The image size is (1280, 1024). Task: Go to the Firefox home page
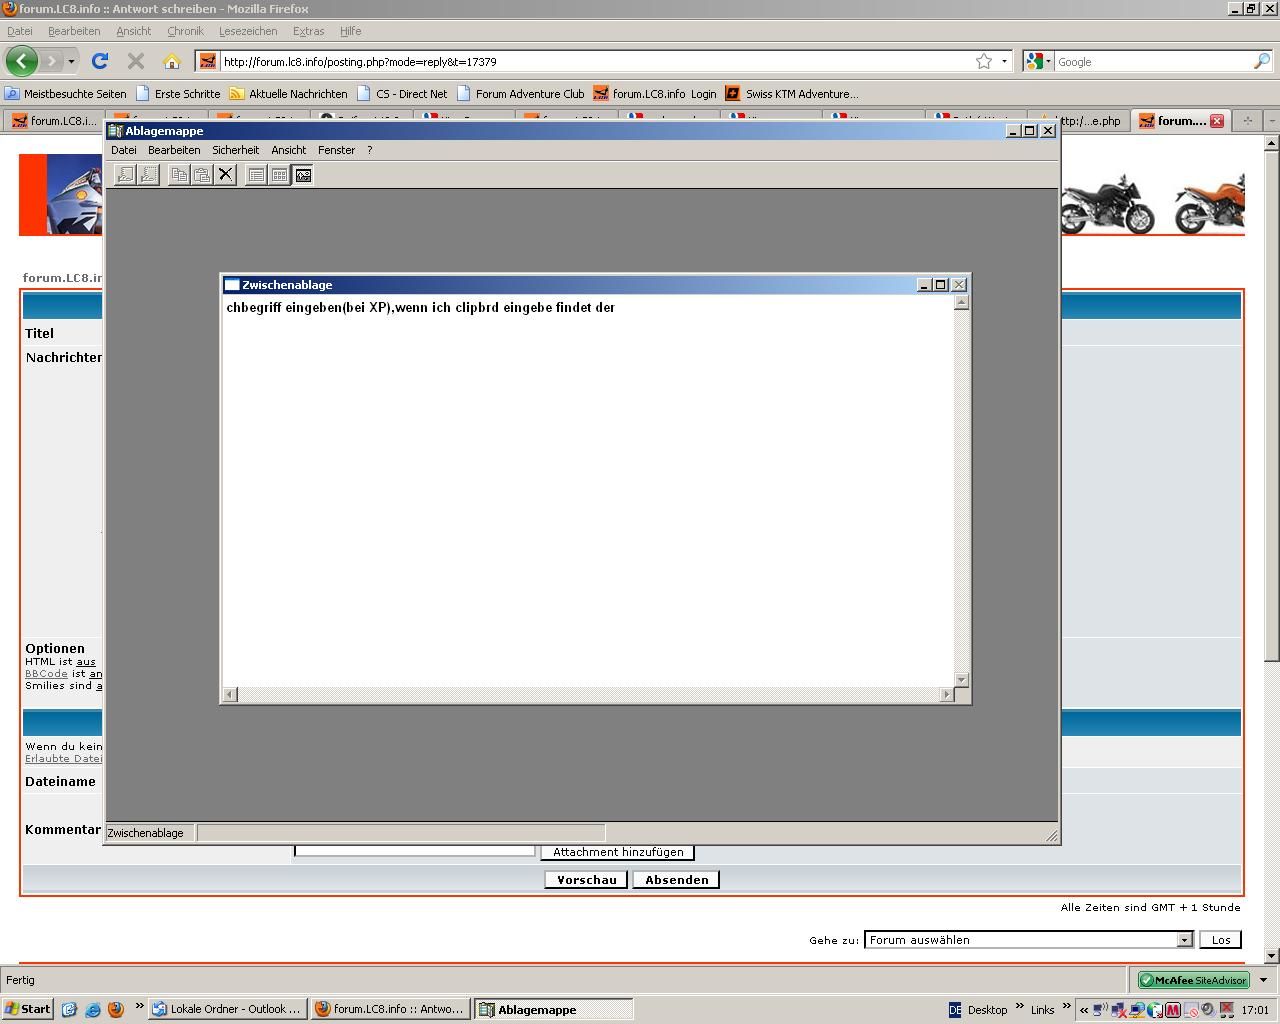[x=172, y=61]
